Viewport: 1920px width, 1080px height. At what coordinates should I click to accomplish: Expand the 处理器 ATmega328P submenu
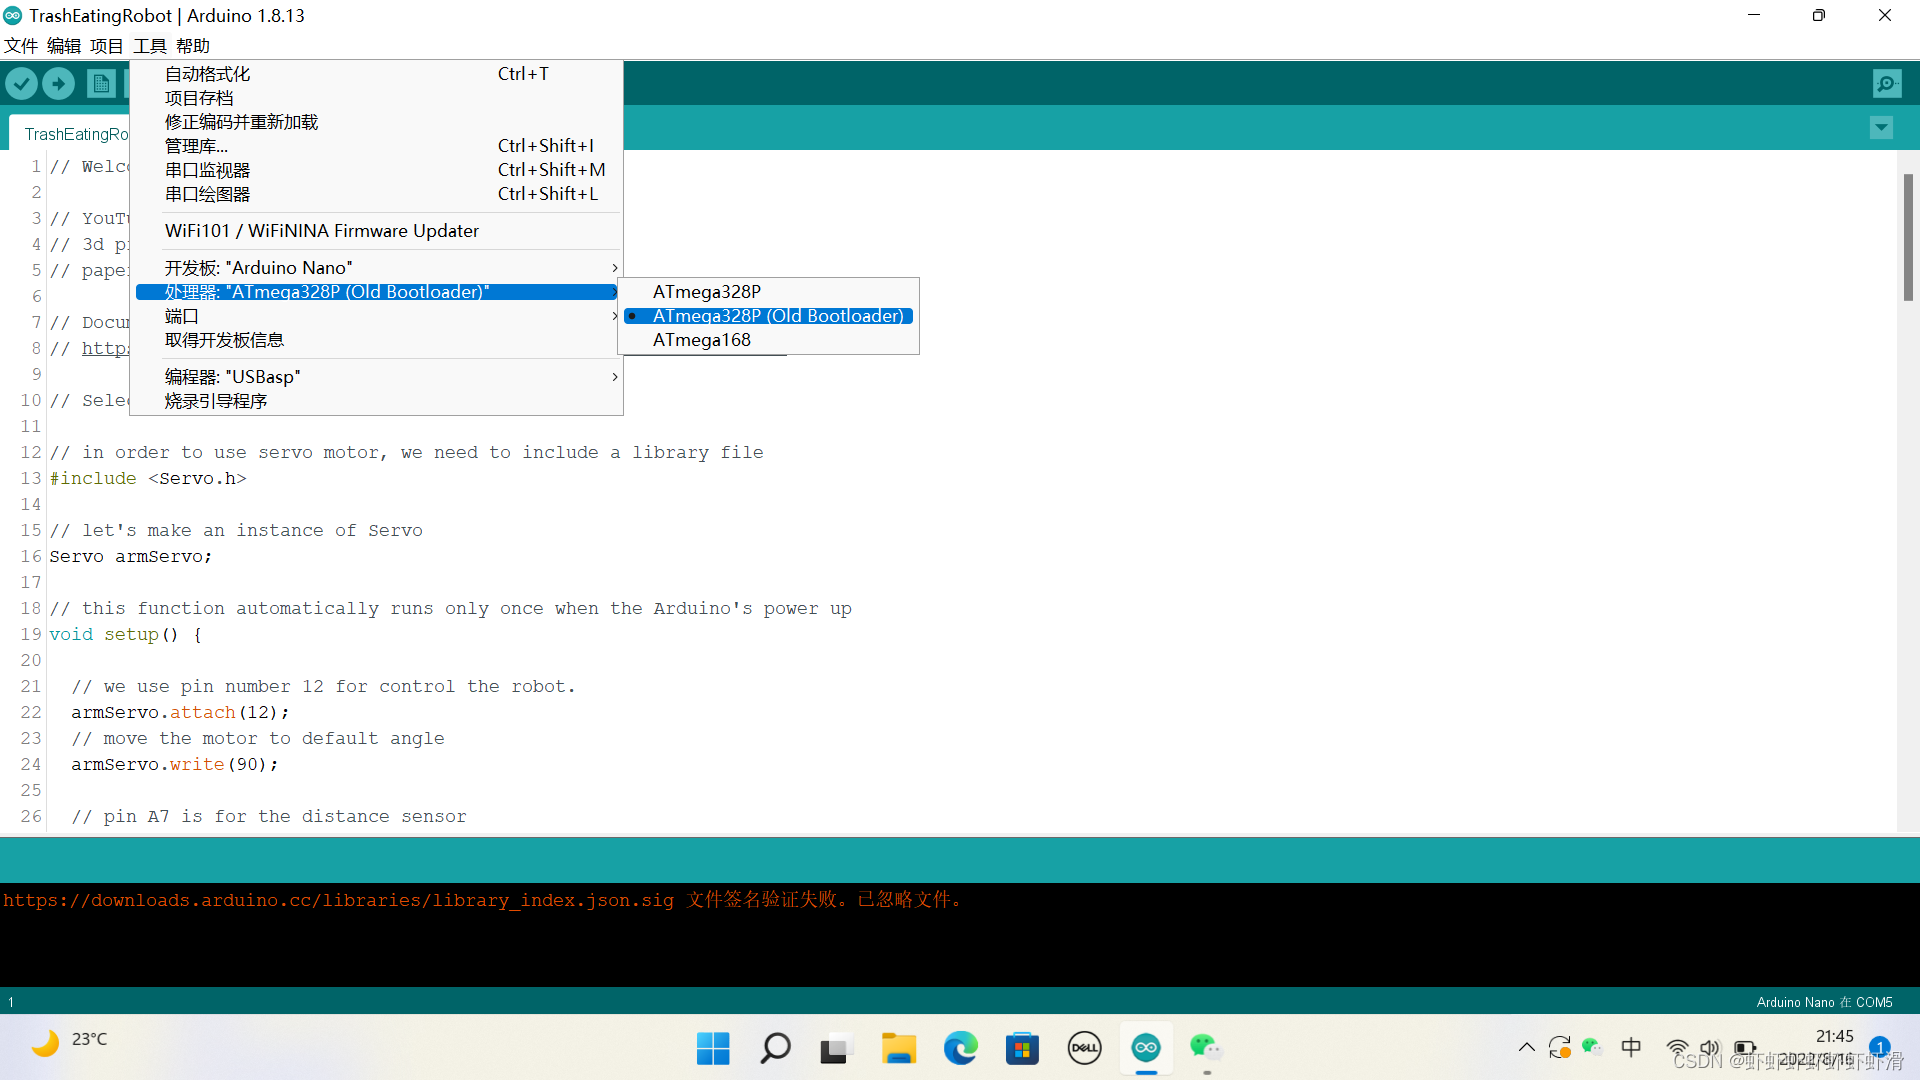[378, 292]
